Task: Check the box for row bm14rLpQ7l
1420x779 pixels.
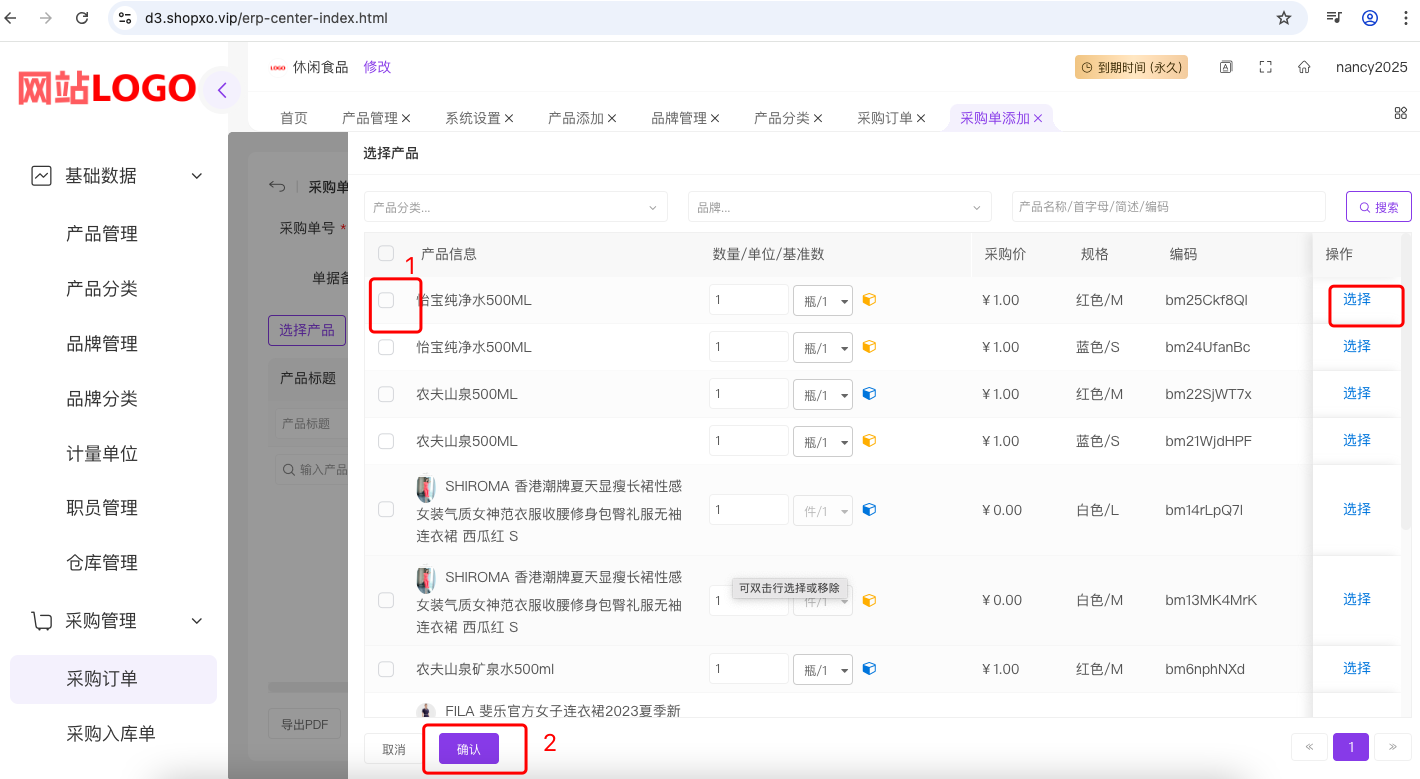Action: tap(386, 510)
